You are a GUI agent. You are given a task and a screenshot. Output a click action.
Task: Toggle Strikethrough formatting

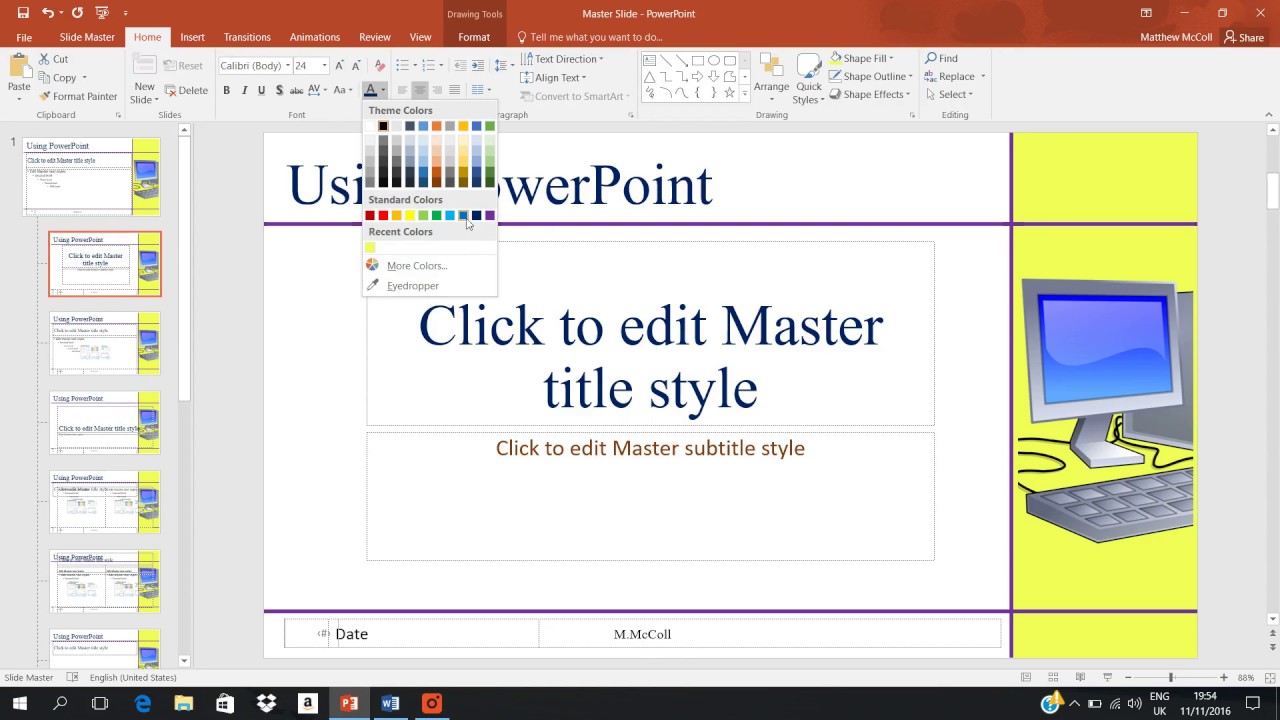(x=297, y=90)
